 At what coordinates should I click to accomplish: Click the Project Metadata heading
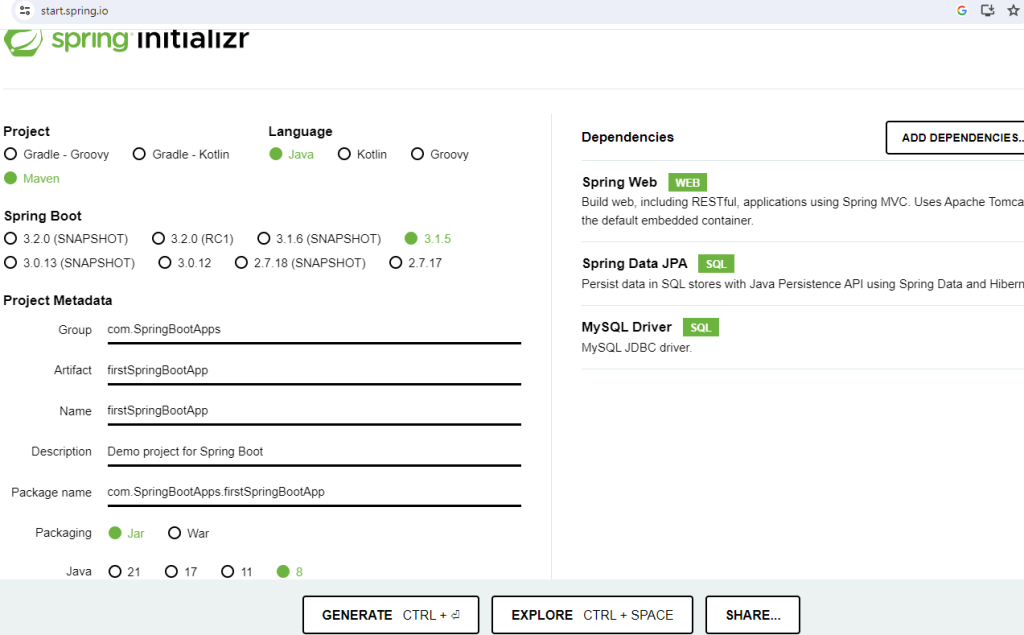point(57,301)
